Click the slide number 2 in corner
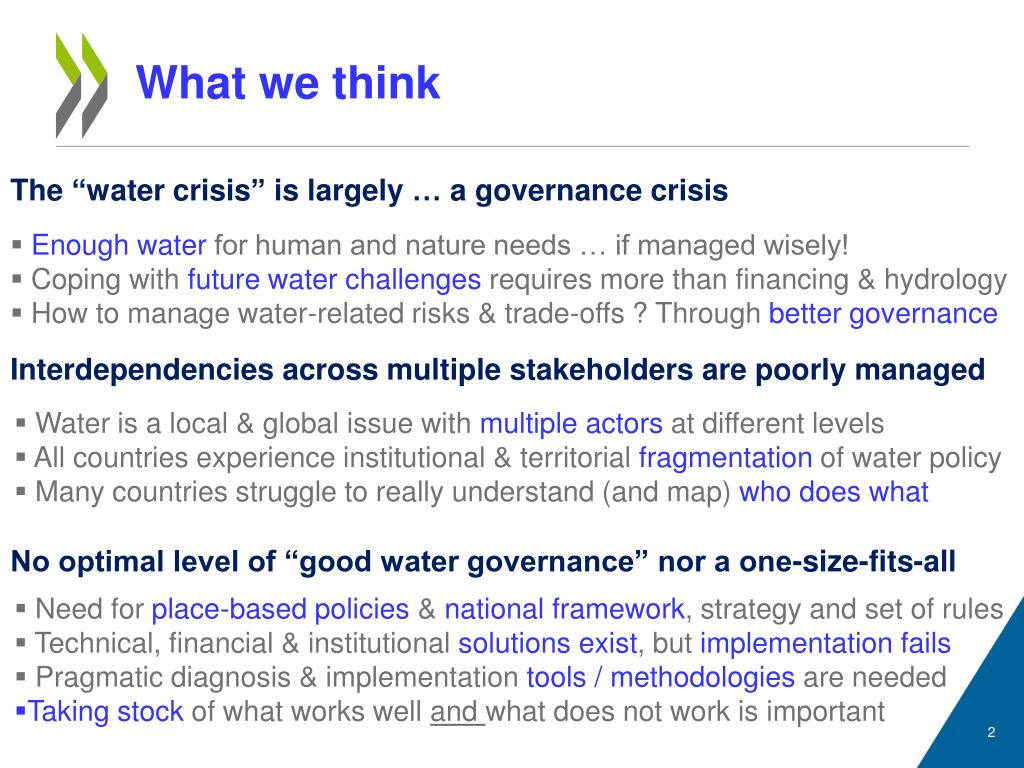 (991, 733)
